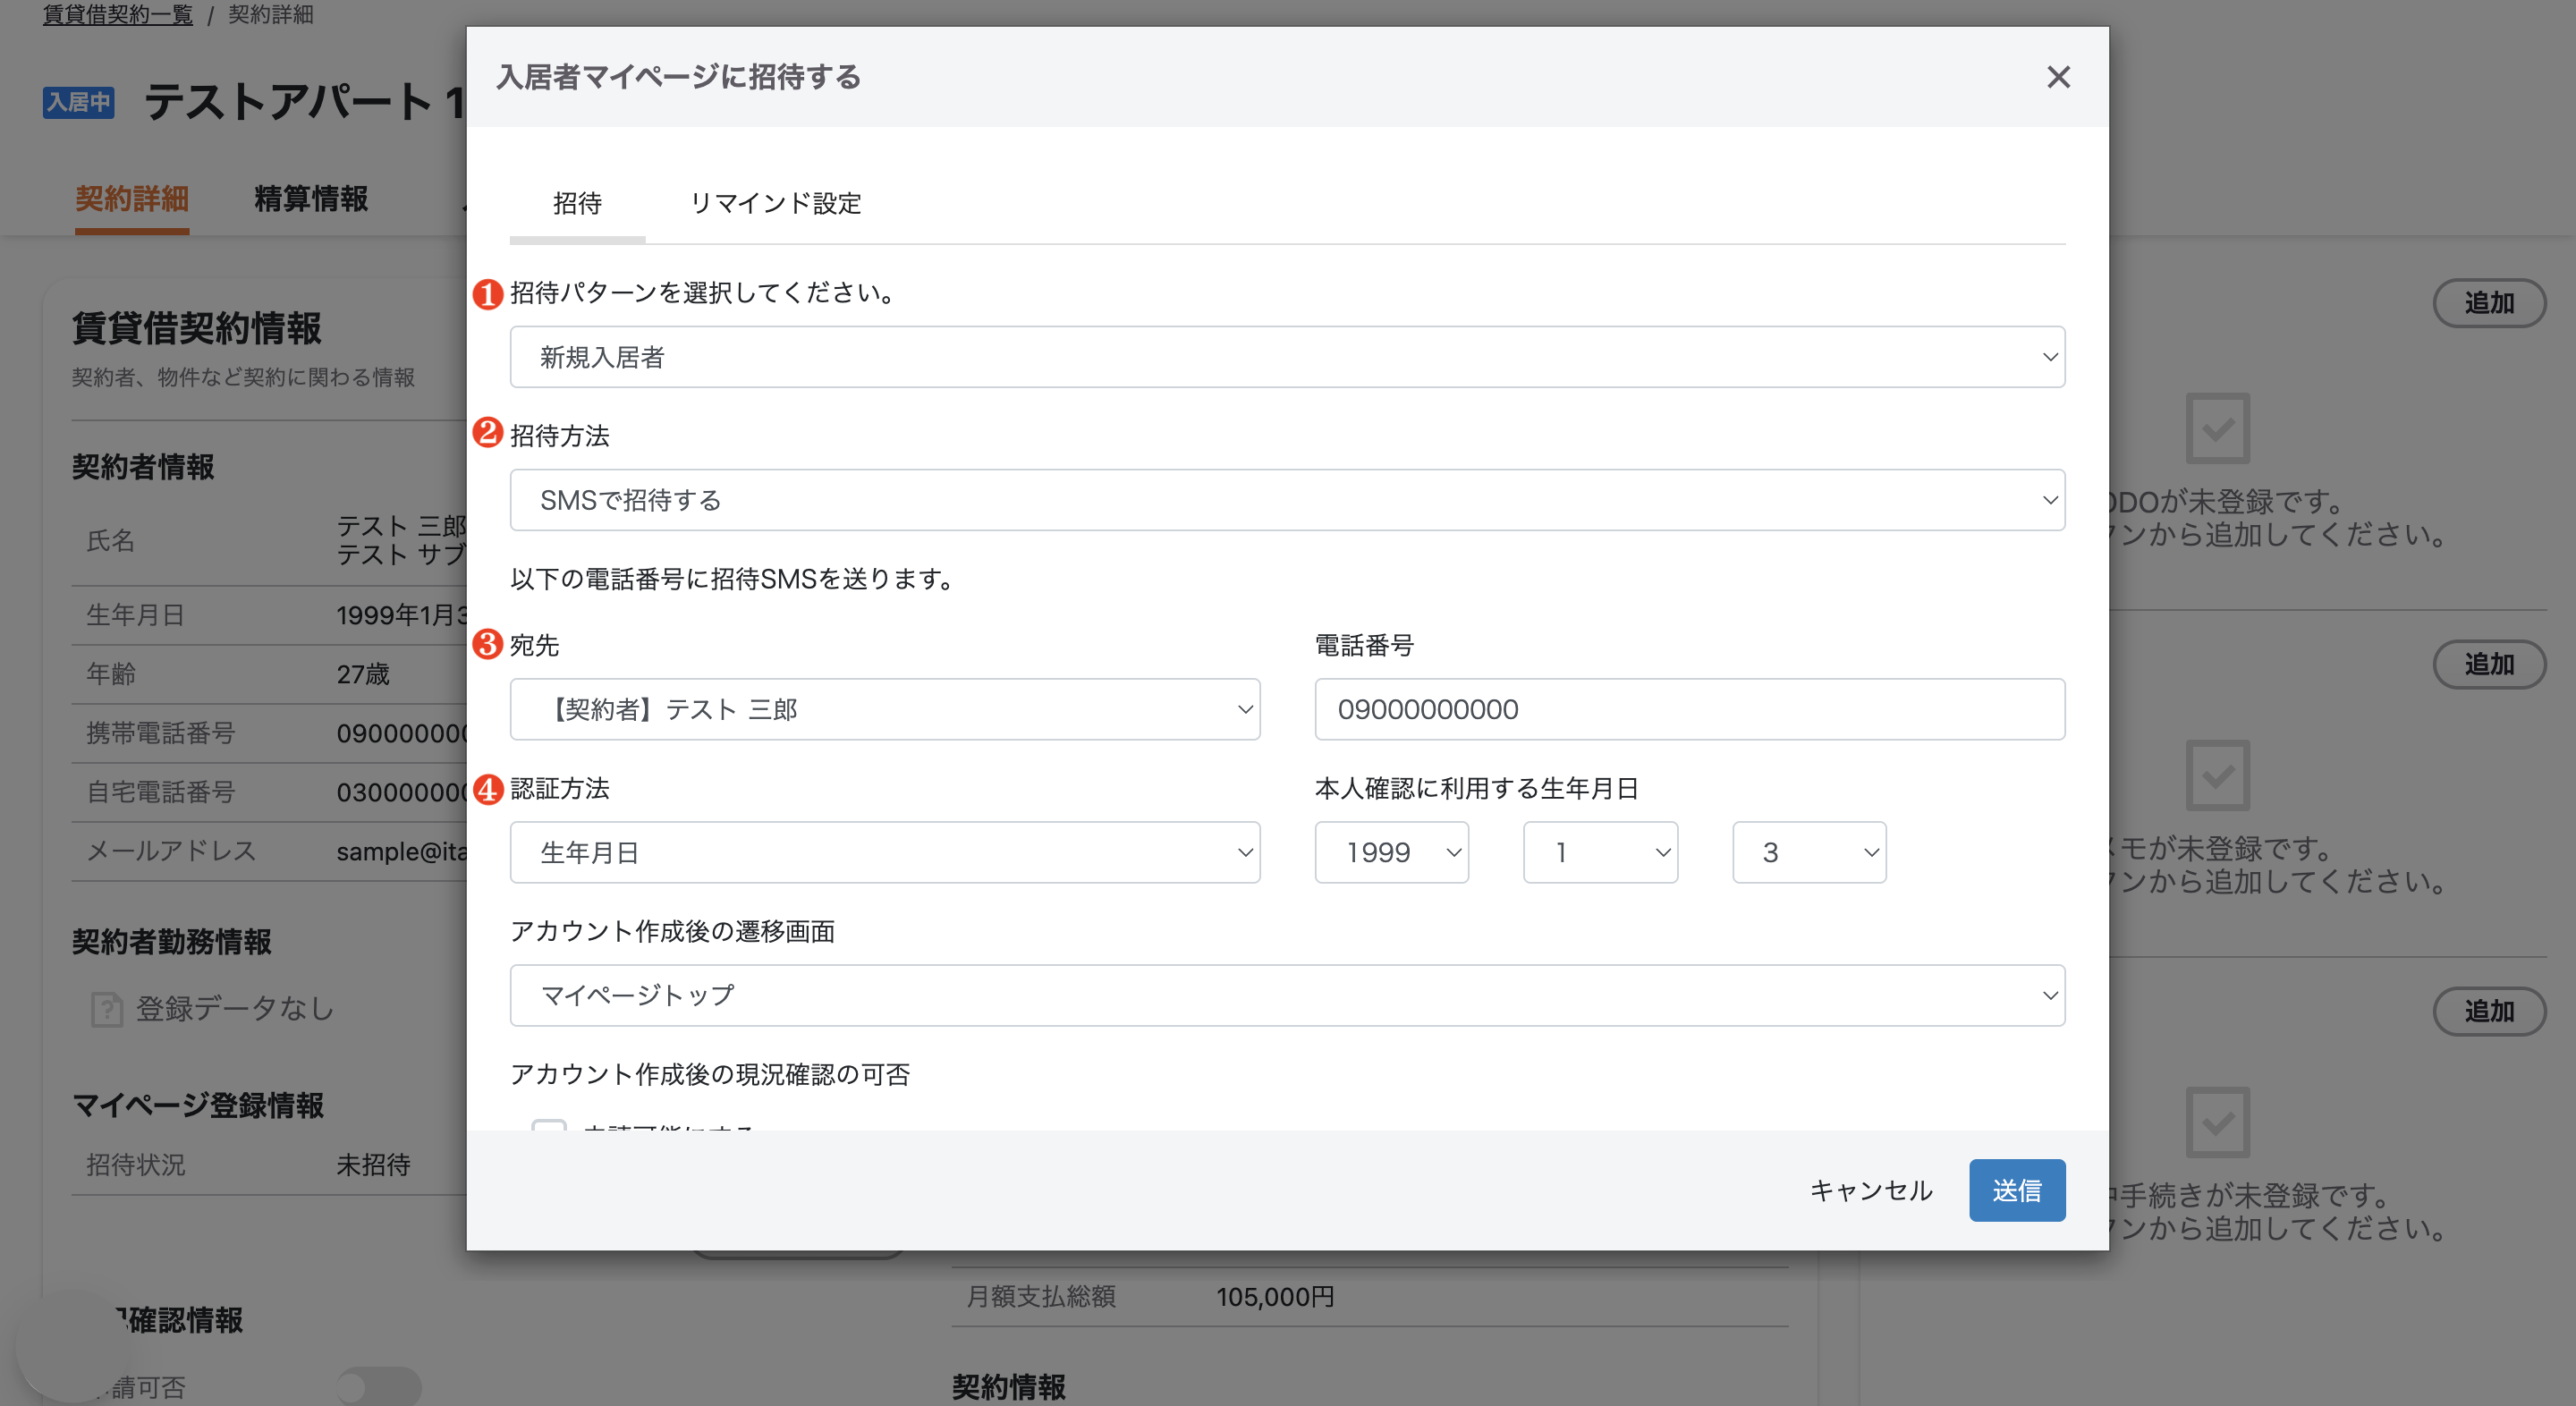The width and height of the screenshot is (2576, 1406).
Task: Click the 105,000円 monthly total value
Action: click(x=1275, y=1296)
